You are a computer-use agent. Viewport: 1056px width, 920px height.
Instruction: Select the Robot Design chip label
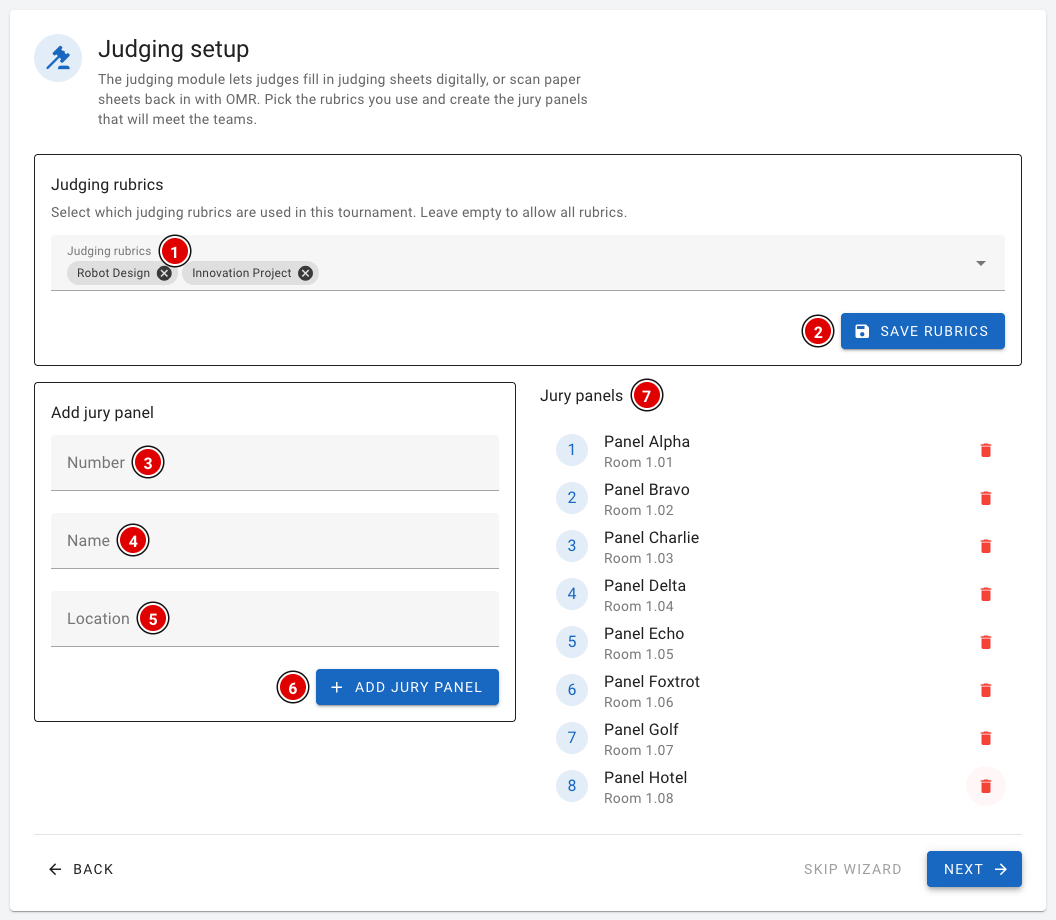pyautogui.click(x=113, y=273)
